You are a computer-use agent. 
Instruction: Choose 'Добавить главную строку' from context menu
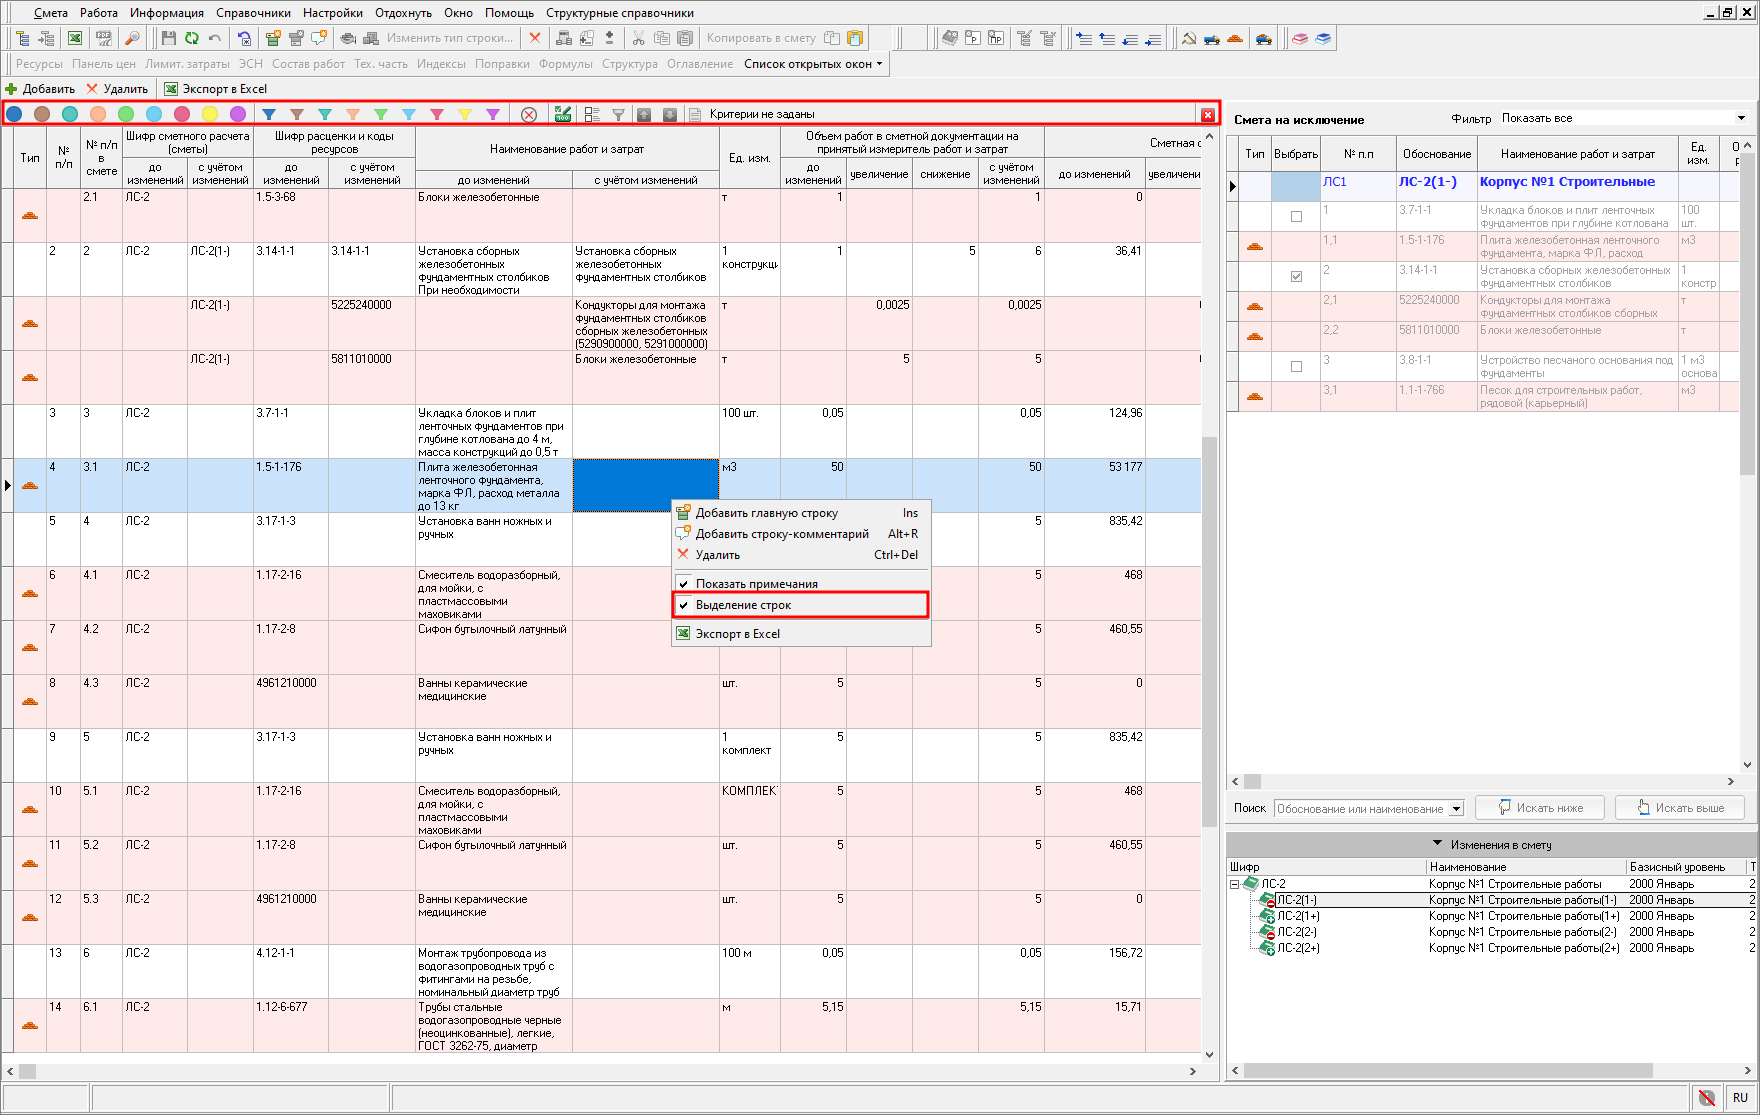tap(801, 513)
